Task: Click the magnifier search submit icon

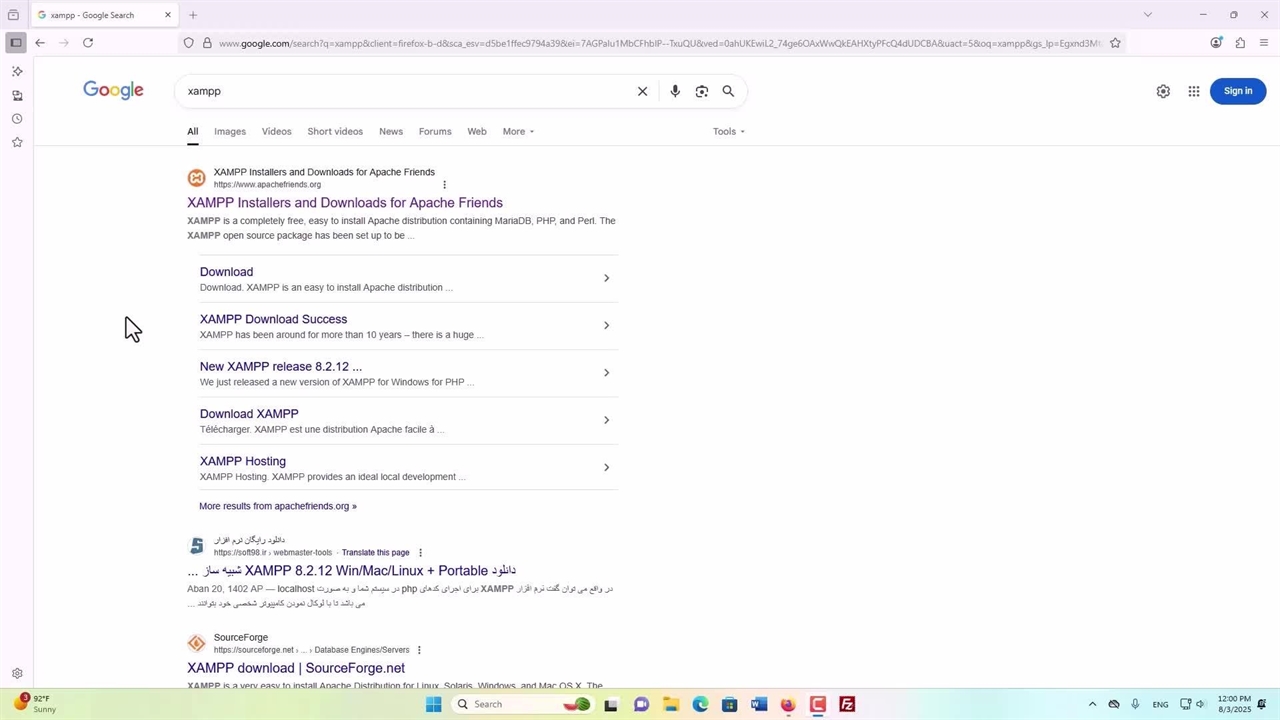Action: click(x=728, y=91)
